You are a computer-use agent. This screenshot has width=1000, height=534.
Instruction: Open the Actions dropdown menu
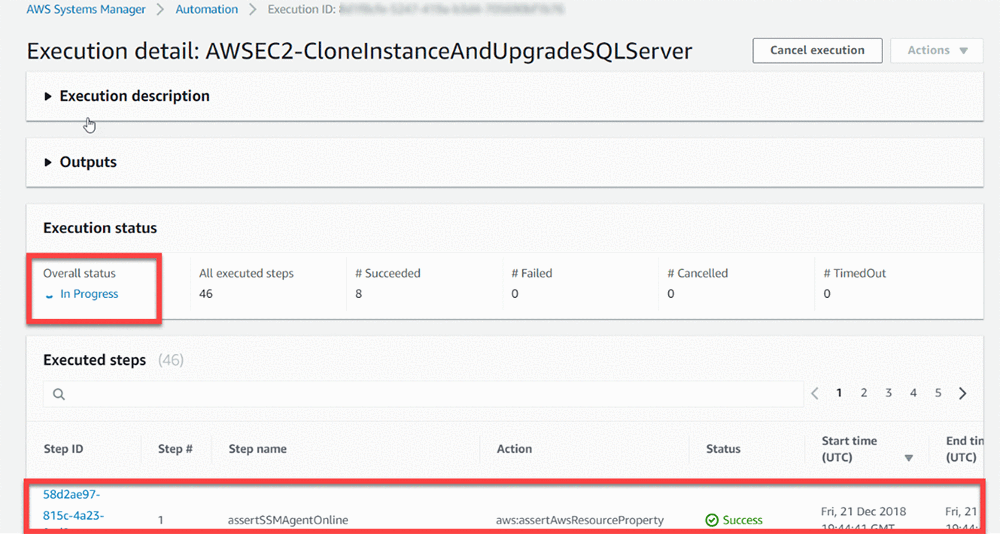(x=937, y=50)
